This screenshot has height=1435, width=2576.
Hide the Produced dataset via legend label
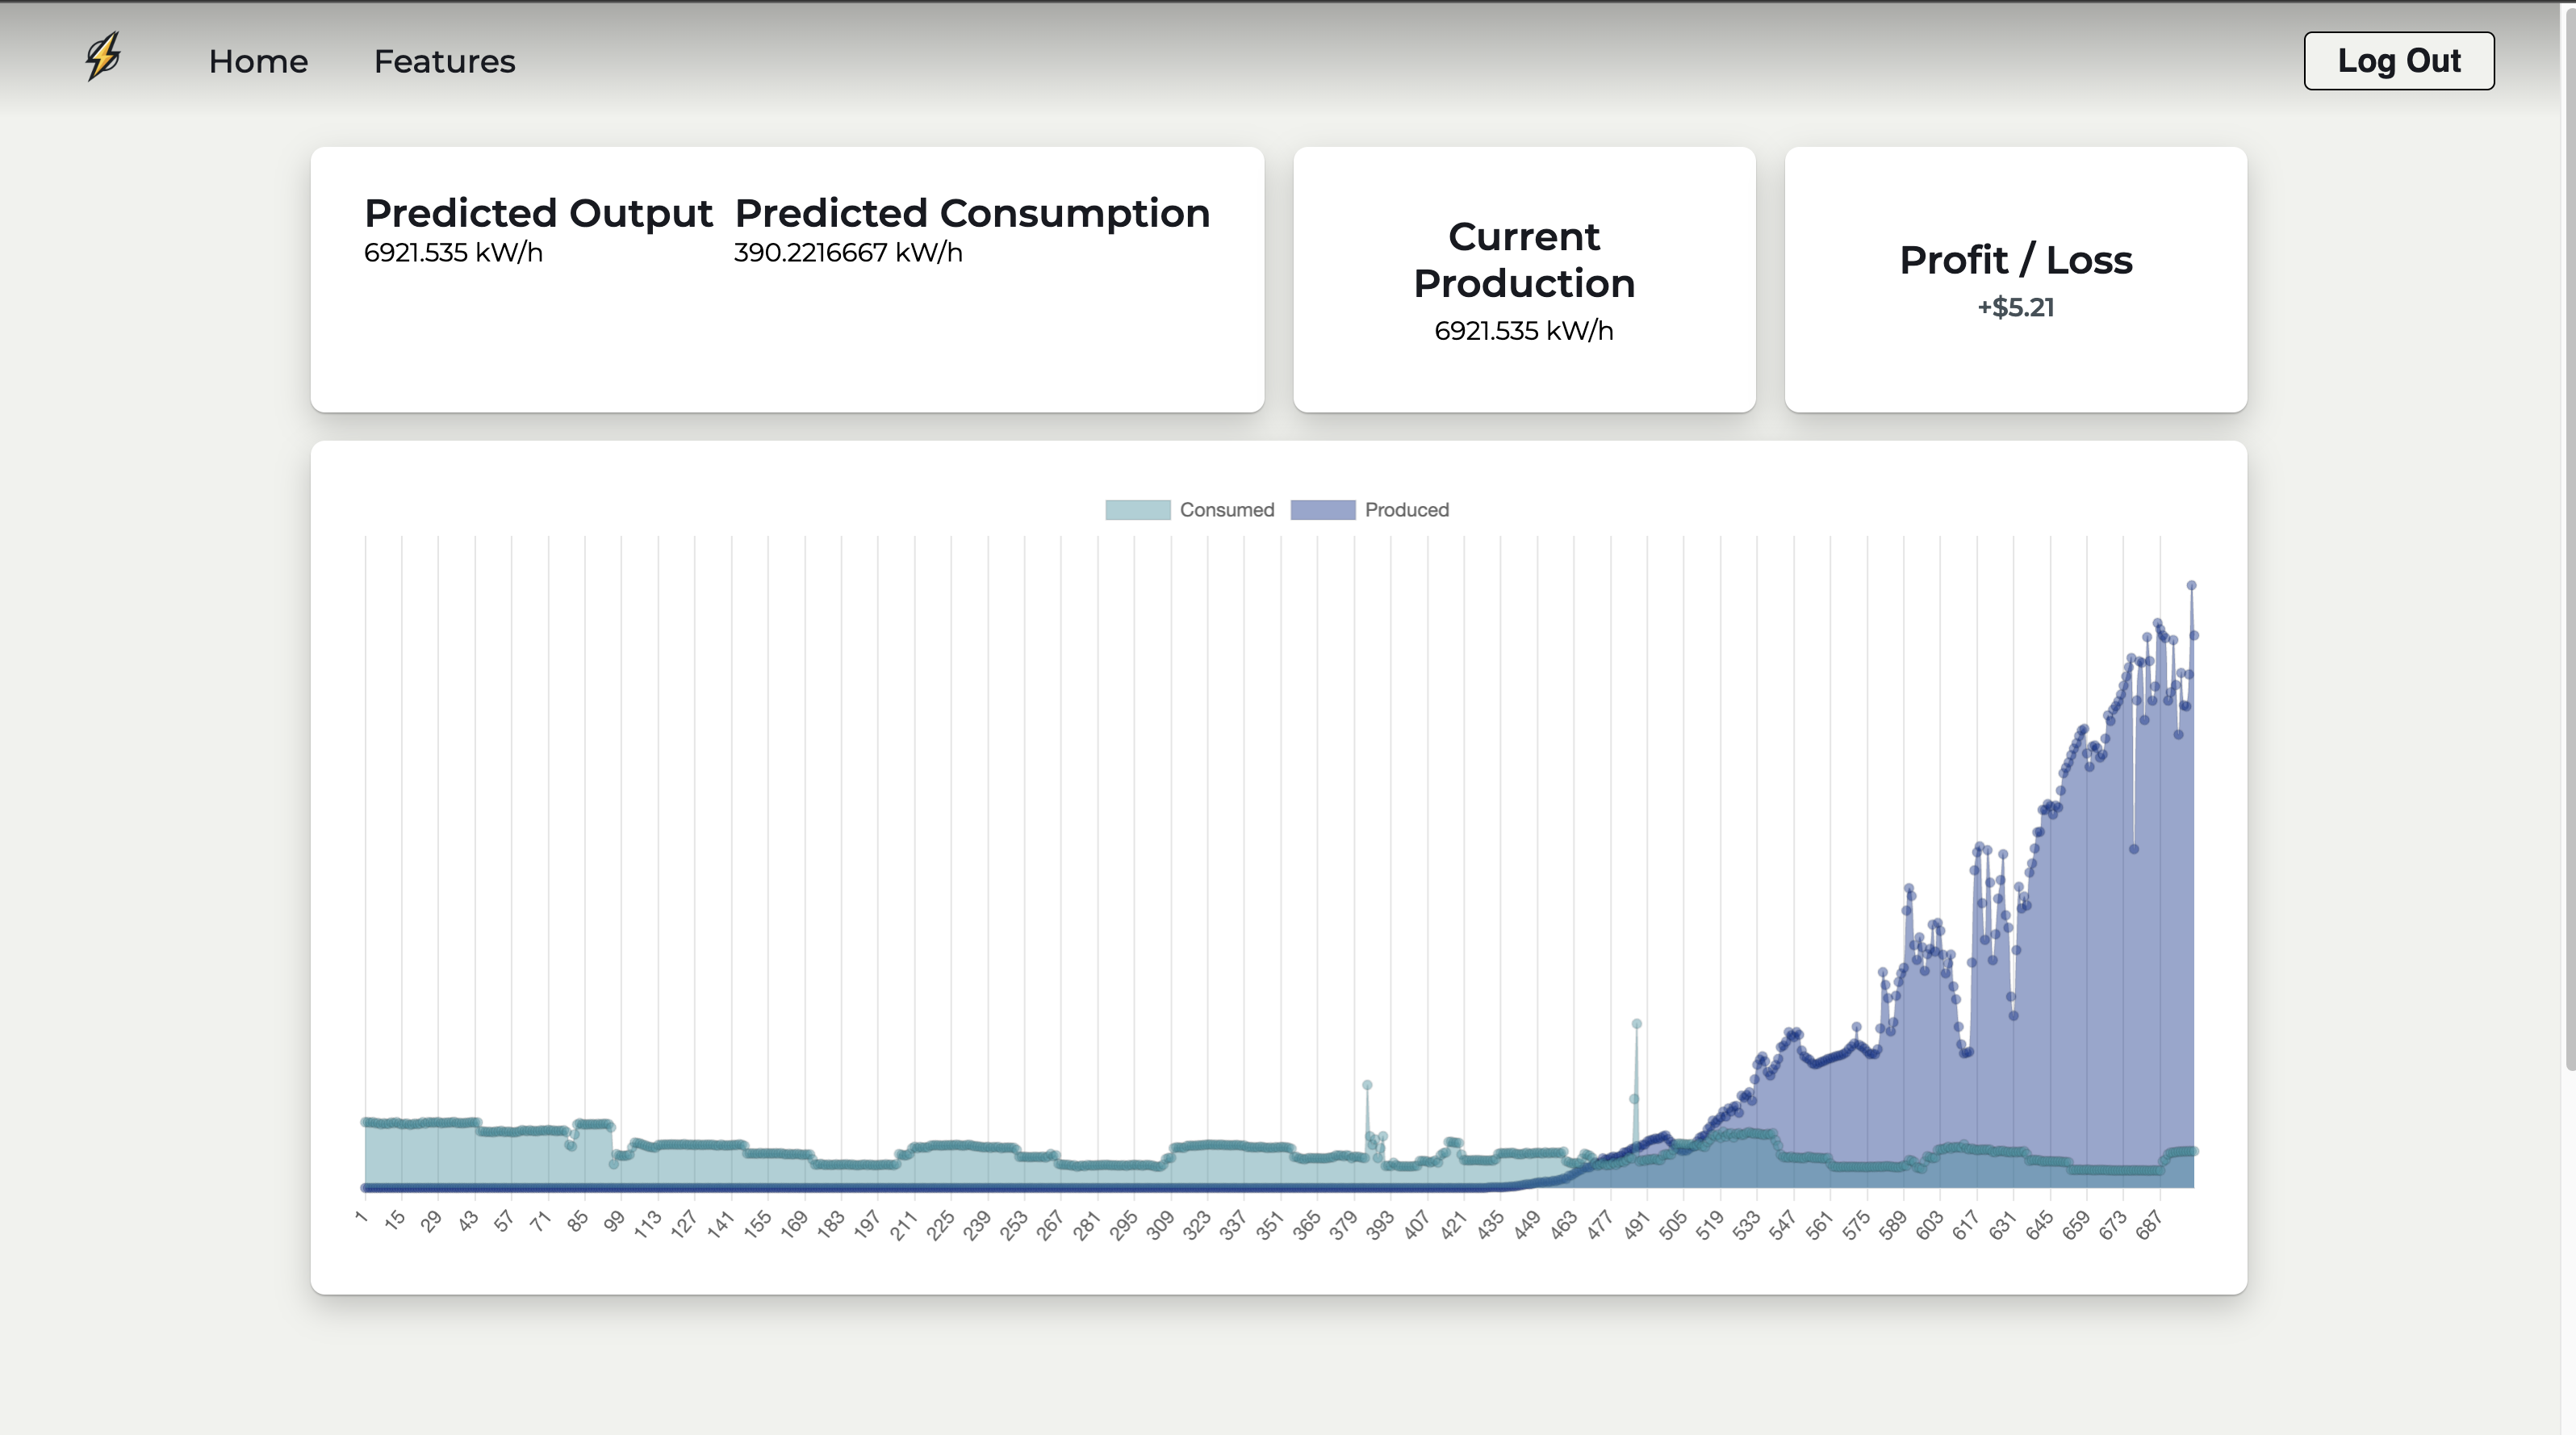coord(1406,510)
